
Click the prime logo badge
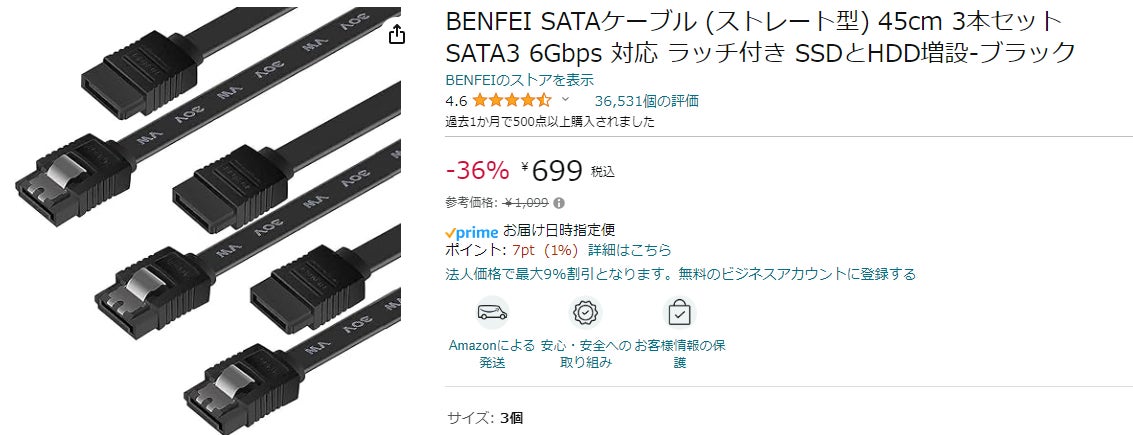[x=472, y=232]
